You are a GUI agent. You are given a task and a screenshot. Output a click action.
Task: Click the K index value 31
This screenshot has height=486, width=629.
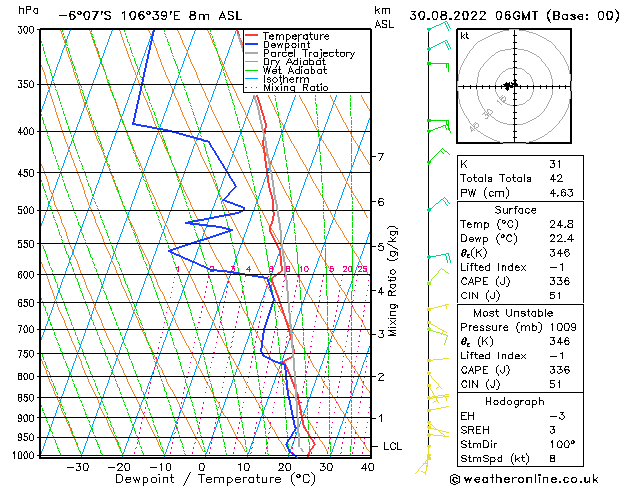555,164
